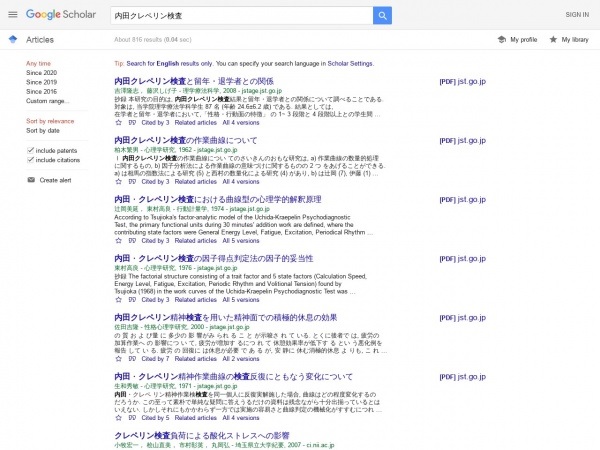Open the title クレペリン検査負荷による酸化ストレスへの影響
The width and height of the screenshot is (600, 450).
(x=202, y=435)
